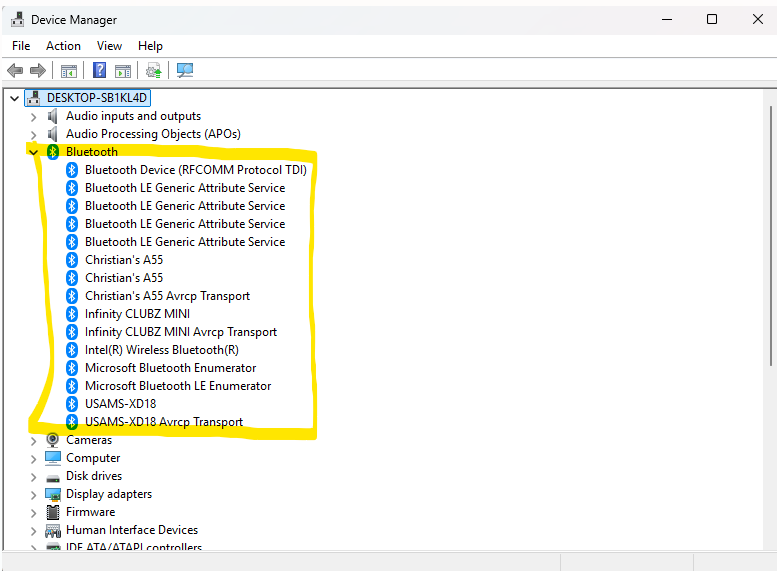The height and width of the screenshot is (571, 777).
Task: Select the Firmware label
Action: coord(91,512)
